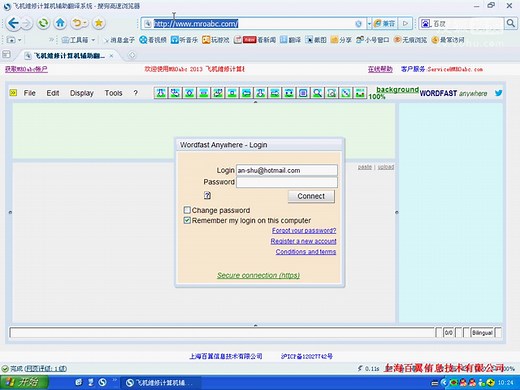Viewport: 520px width, 390px height.
Task: Open Forgot your password? link
Action: click(x=304, y=230)
